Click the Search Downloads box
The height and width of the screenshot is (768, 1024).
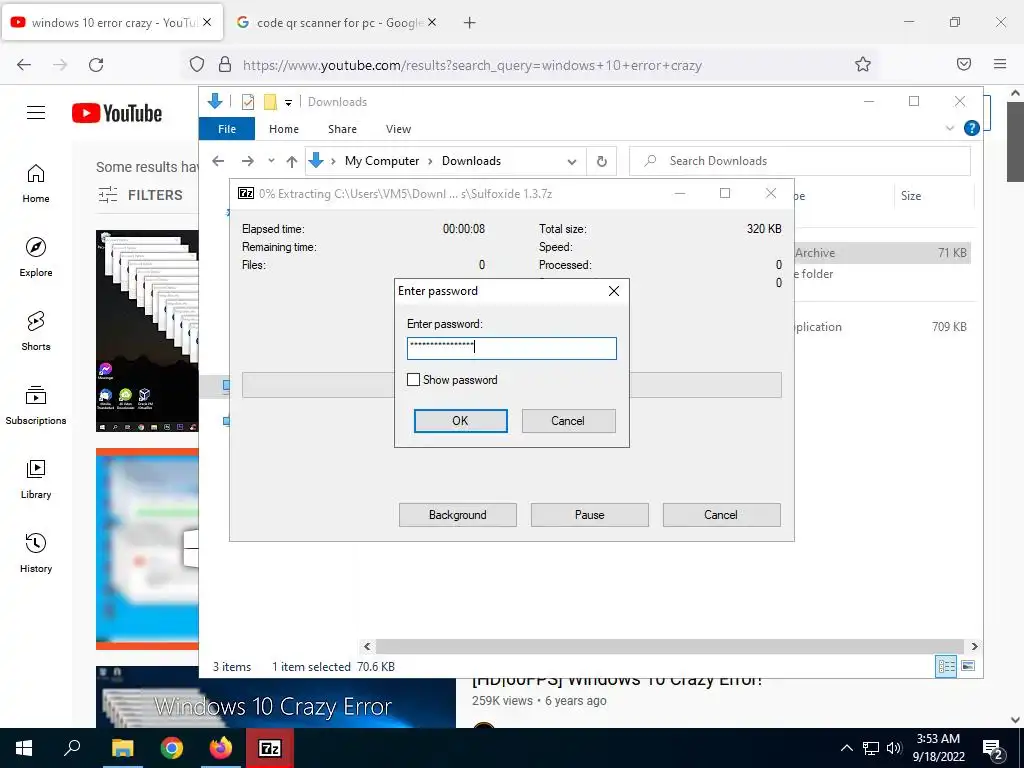click(800, 161)
